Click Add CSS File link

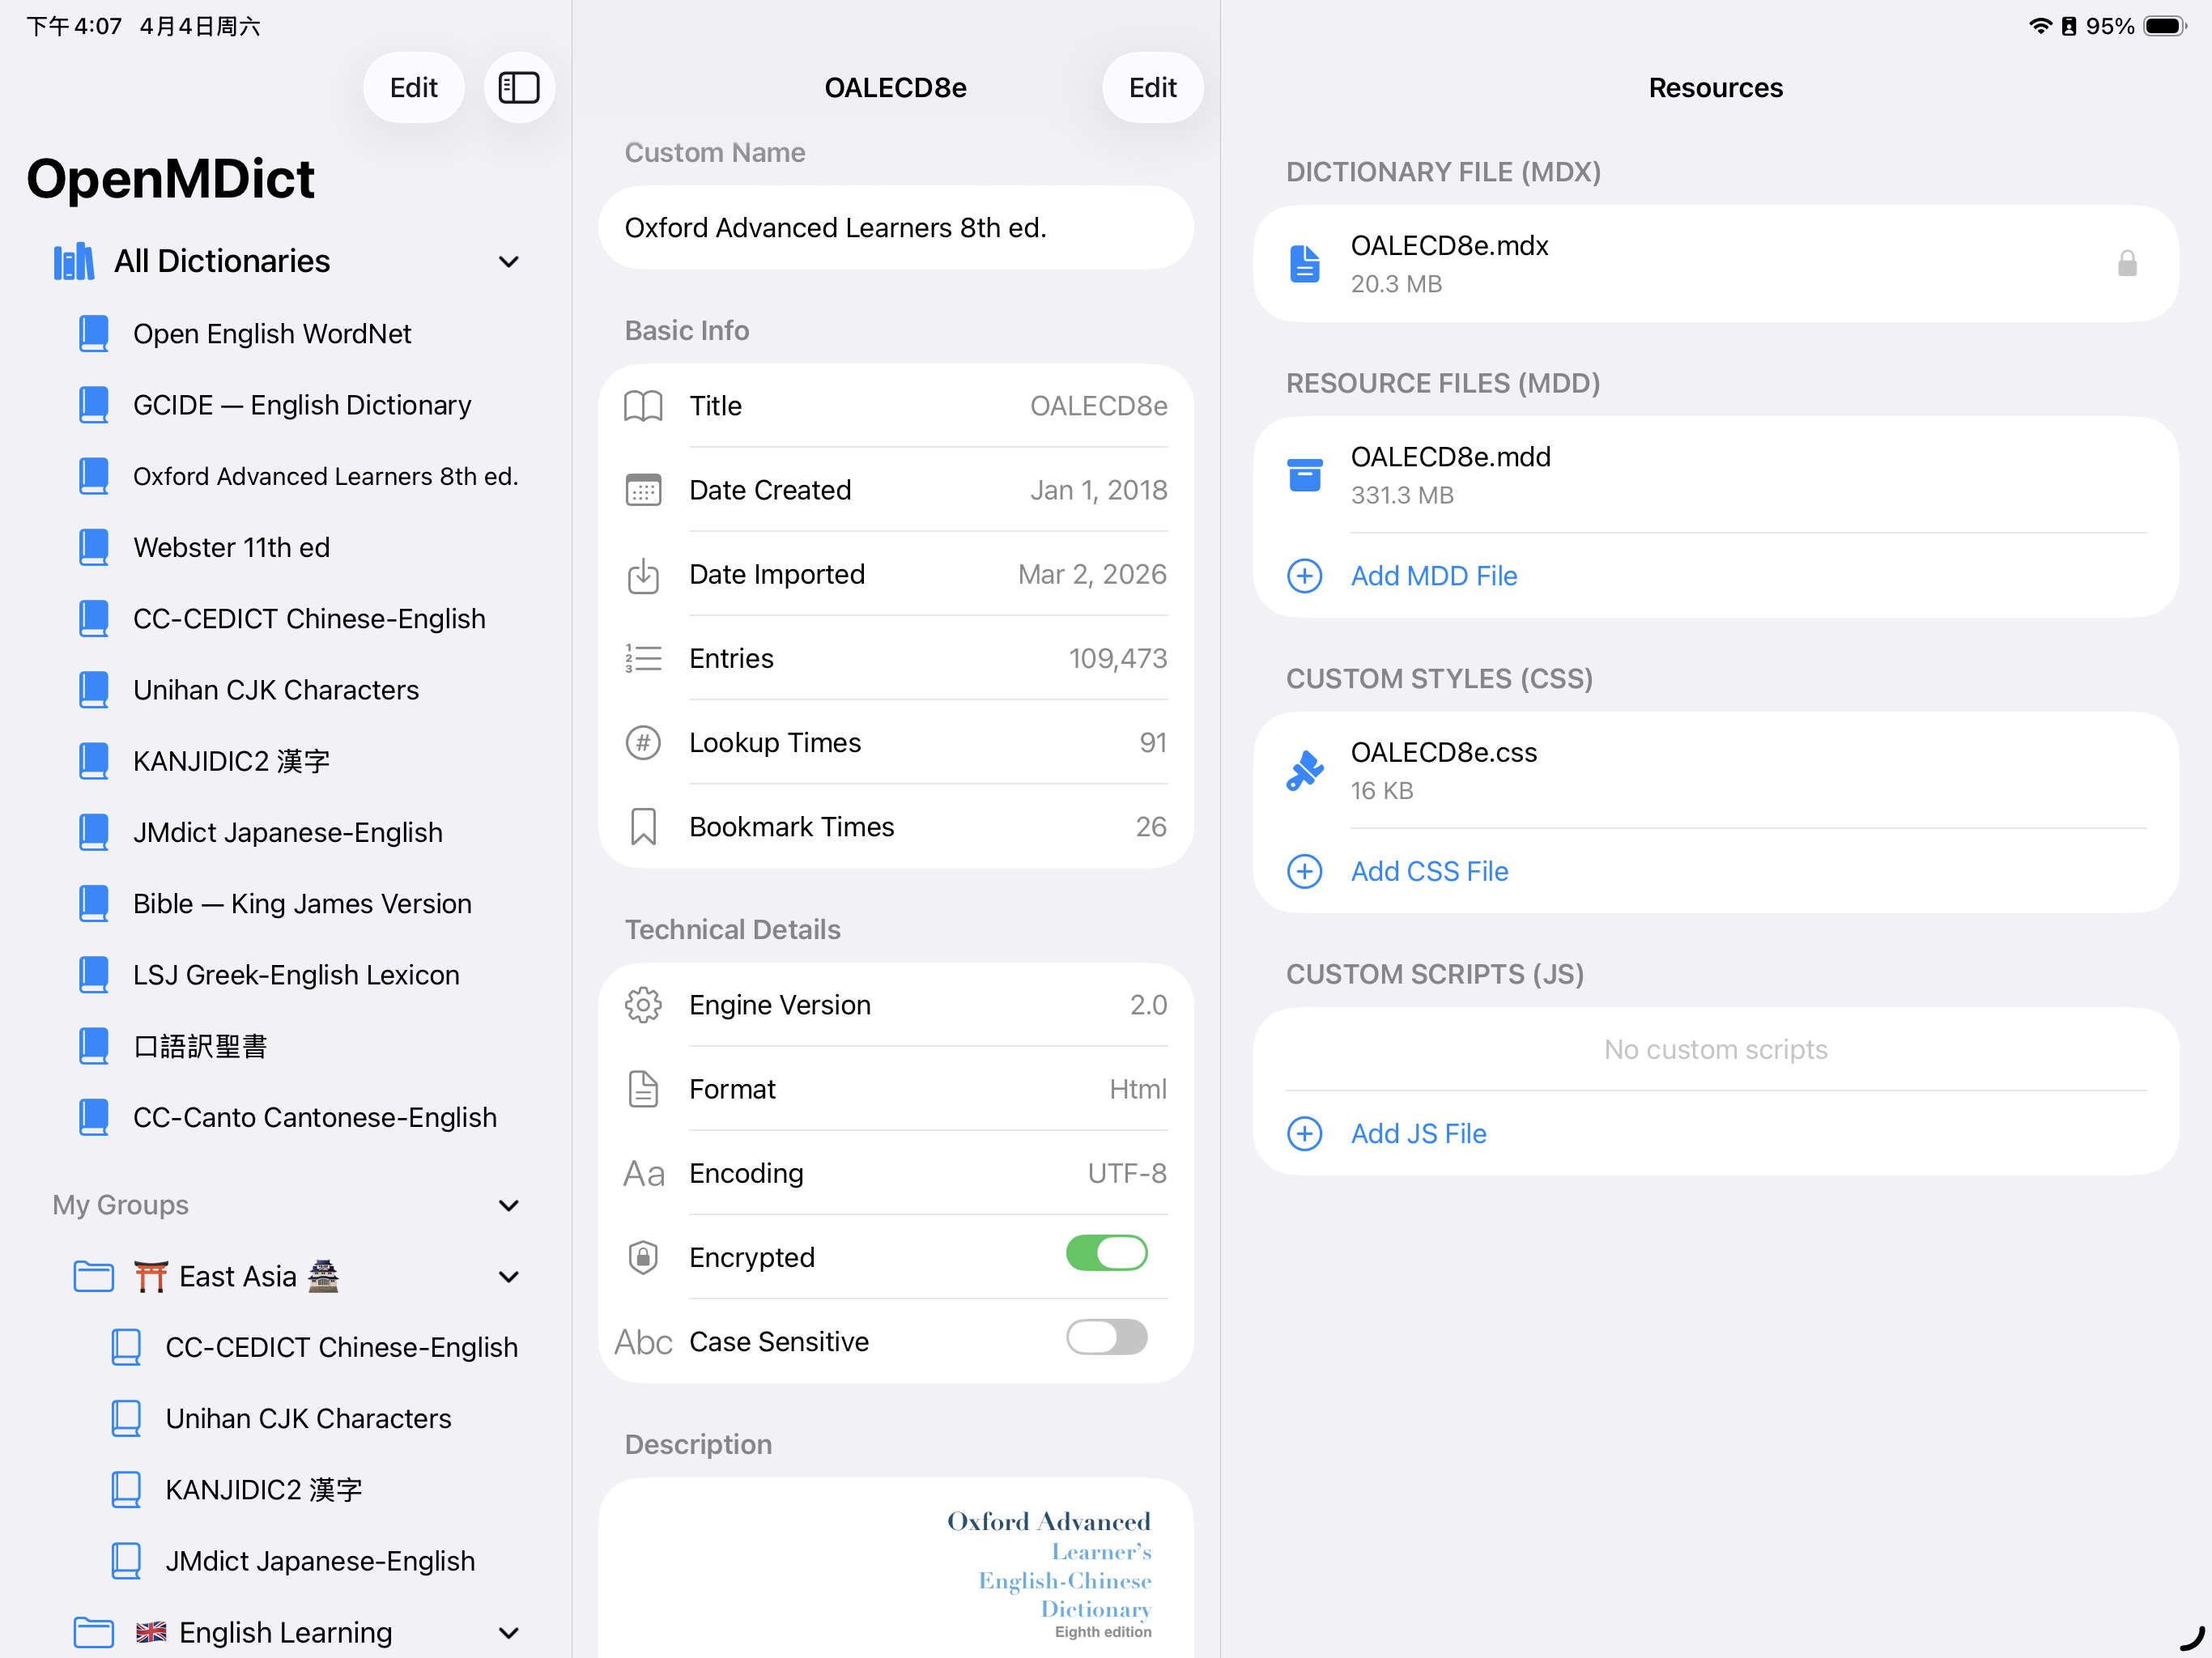pyautogui.click(x=1429, y=871)
